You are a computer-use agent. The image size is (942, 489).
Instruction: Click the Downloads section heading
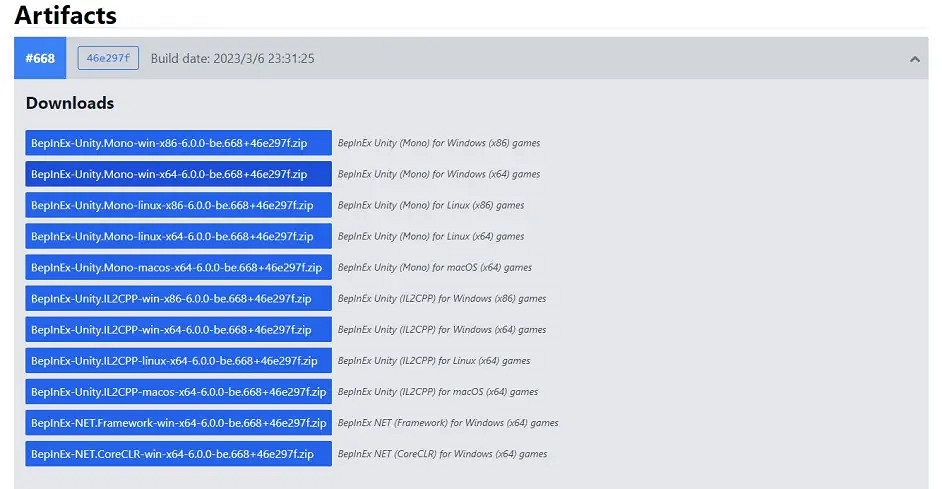tap(70, 103)
